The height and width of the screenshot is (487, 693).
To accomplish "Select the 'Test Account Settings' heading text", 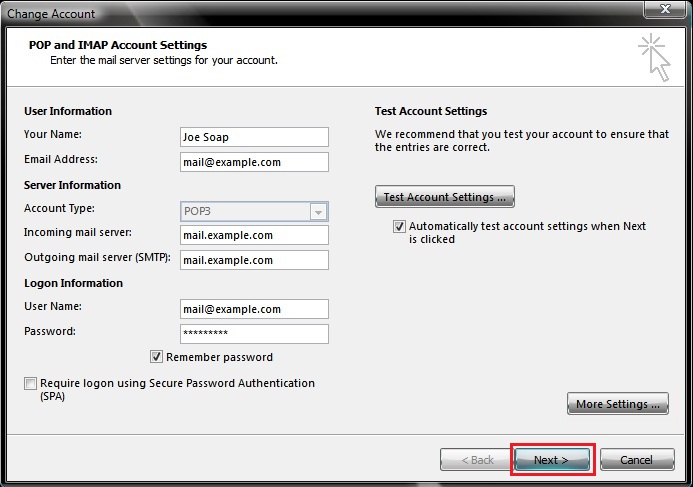I will click(x=431, y=111).
